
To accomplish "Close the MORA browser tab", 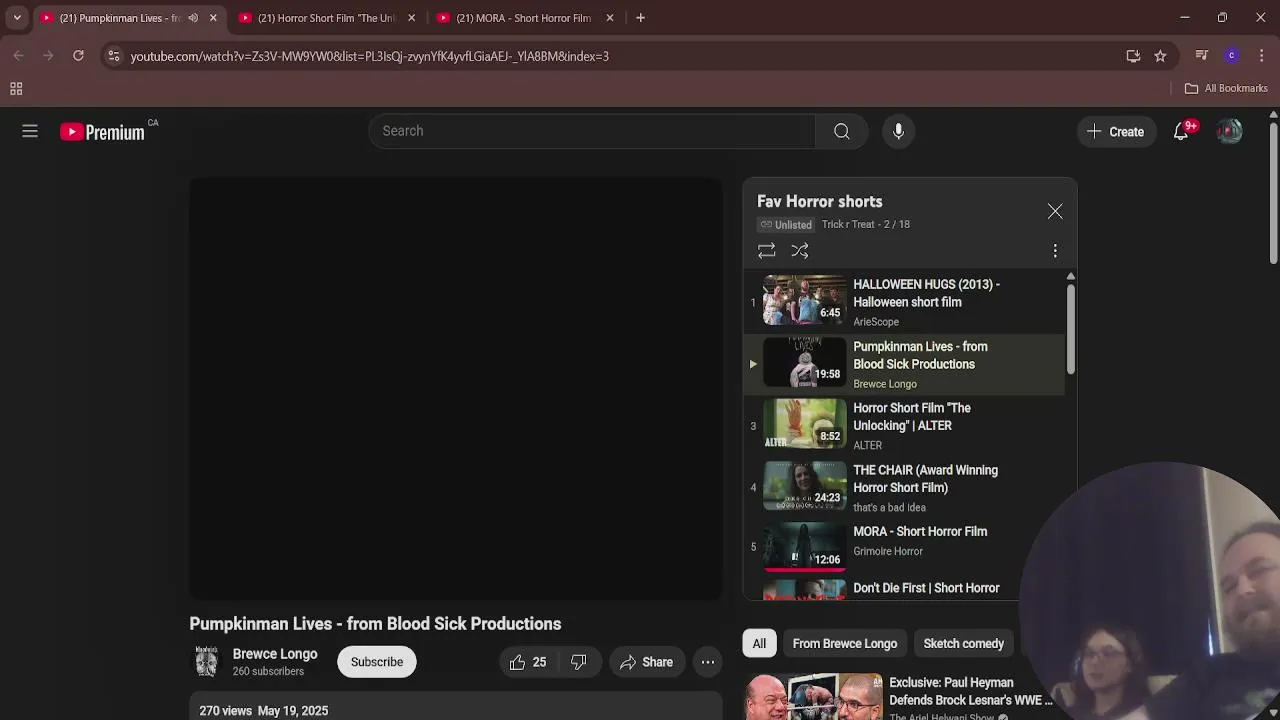I will [x=610, y=18].
